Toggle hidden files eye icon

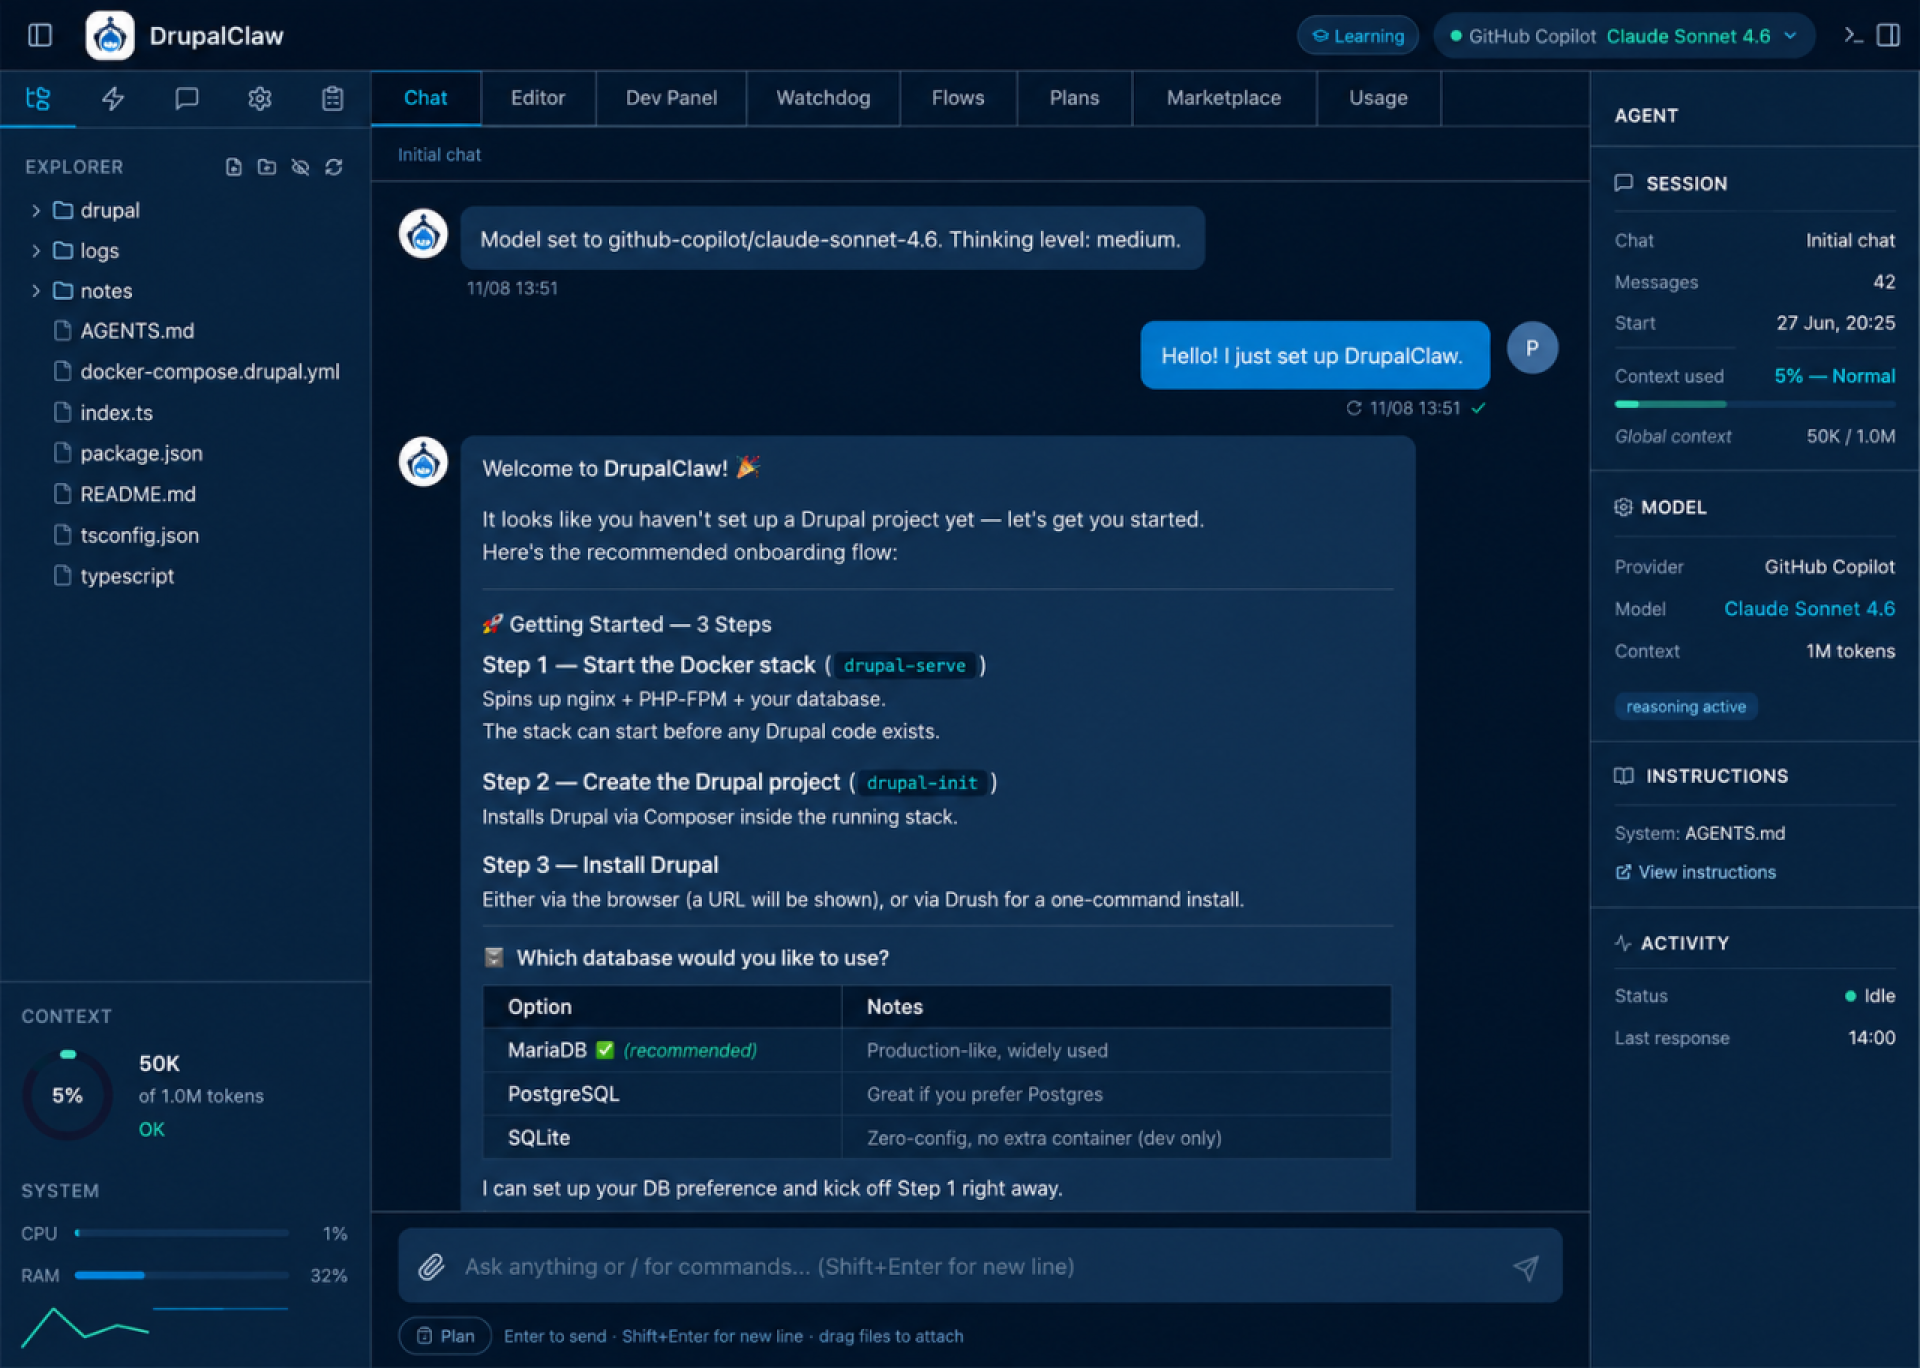pyautogui.click(x=300, y=167)
